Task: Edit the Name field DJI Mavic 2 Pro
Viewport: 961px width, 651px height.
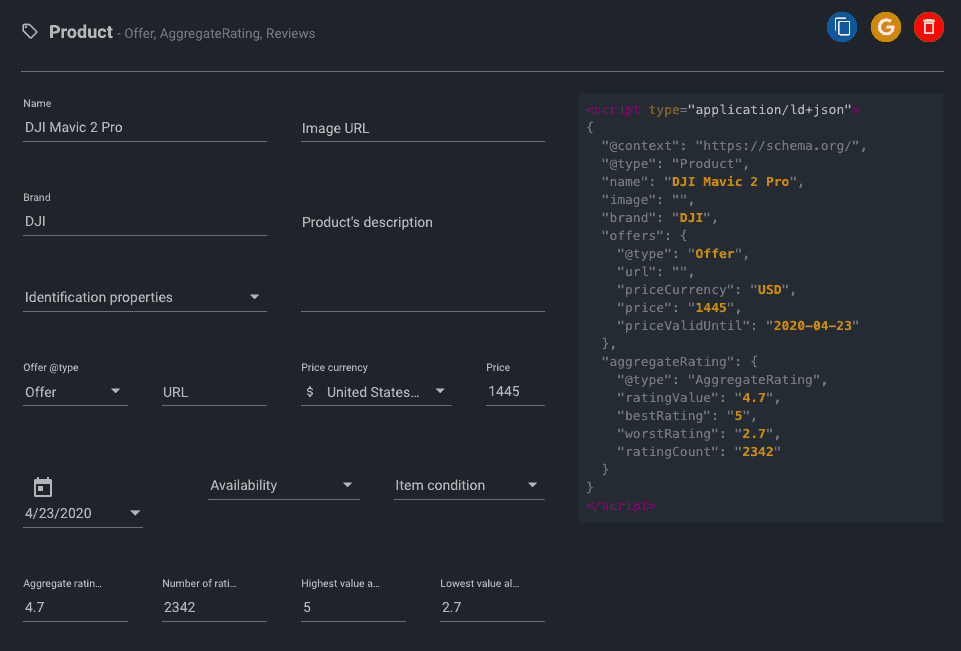Action: pyautogui.click(x=145, y=128)
